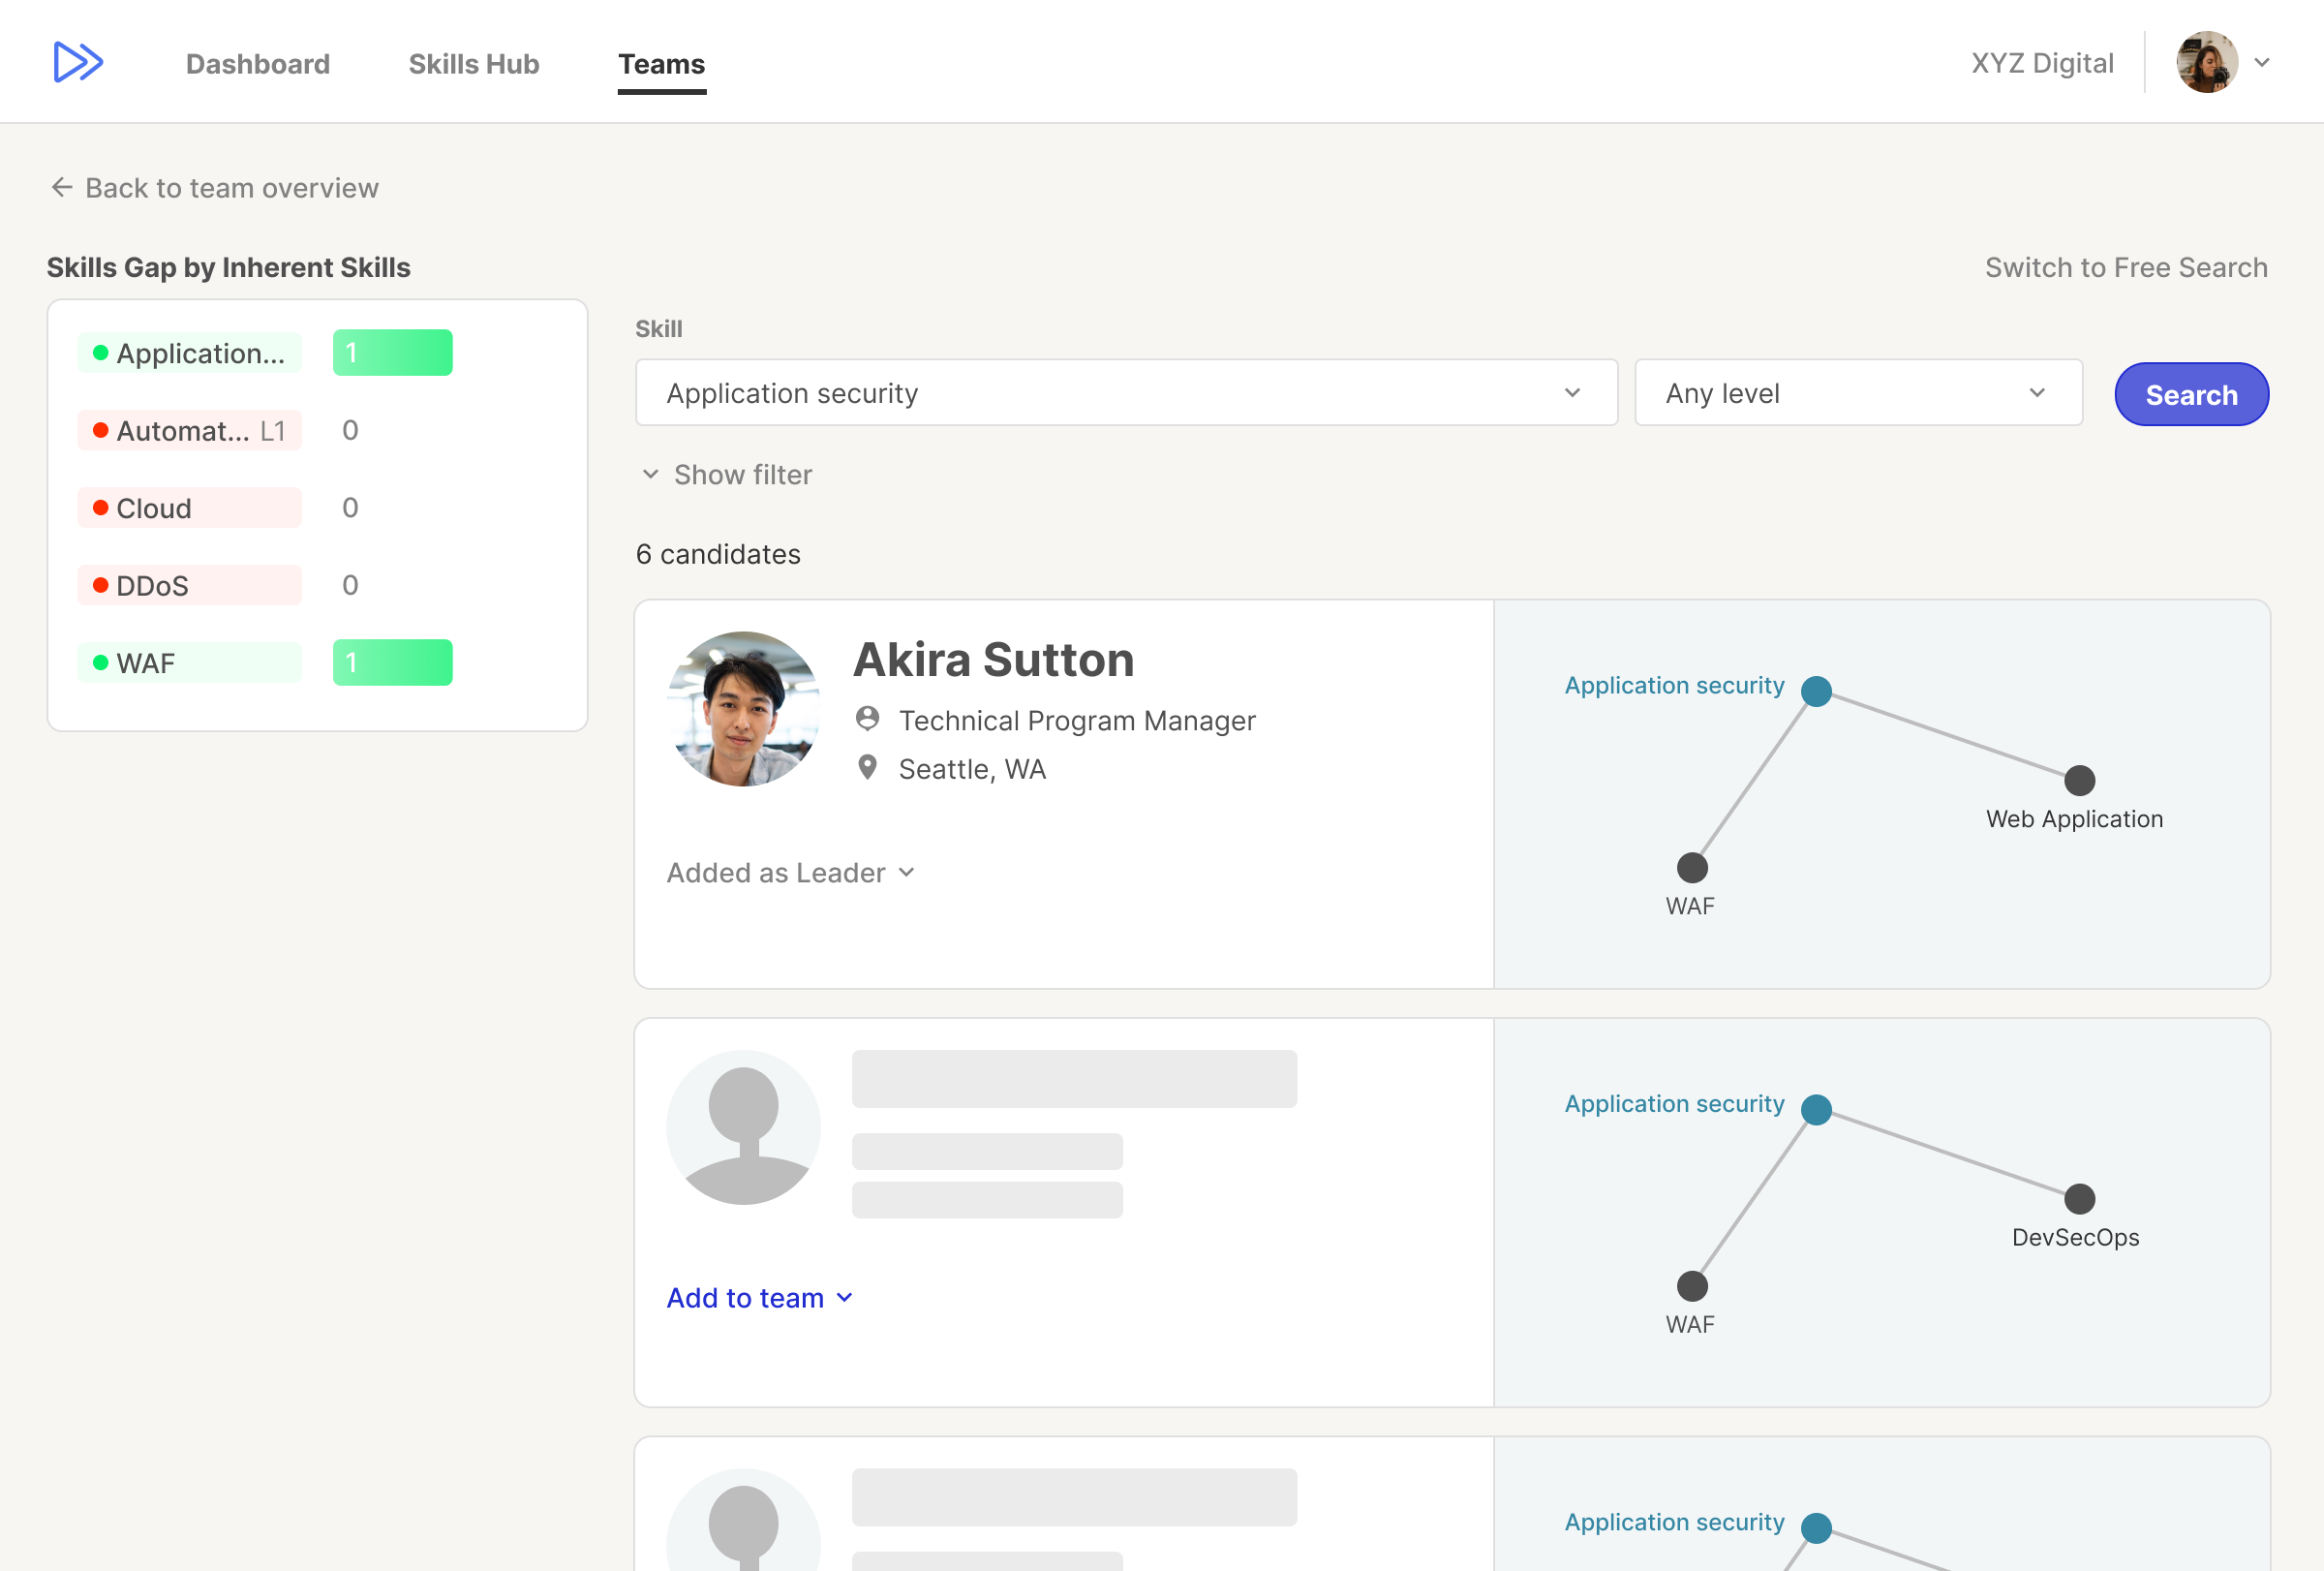Click the back arrow icon
This screenshot has height=1571, width=2324.
pyautogui.click(x=62, y=188)
